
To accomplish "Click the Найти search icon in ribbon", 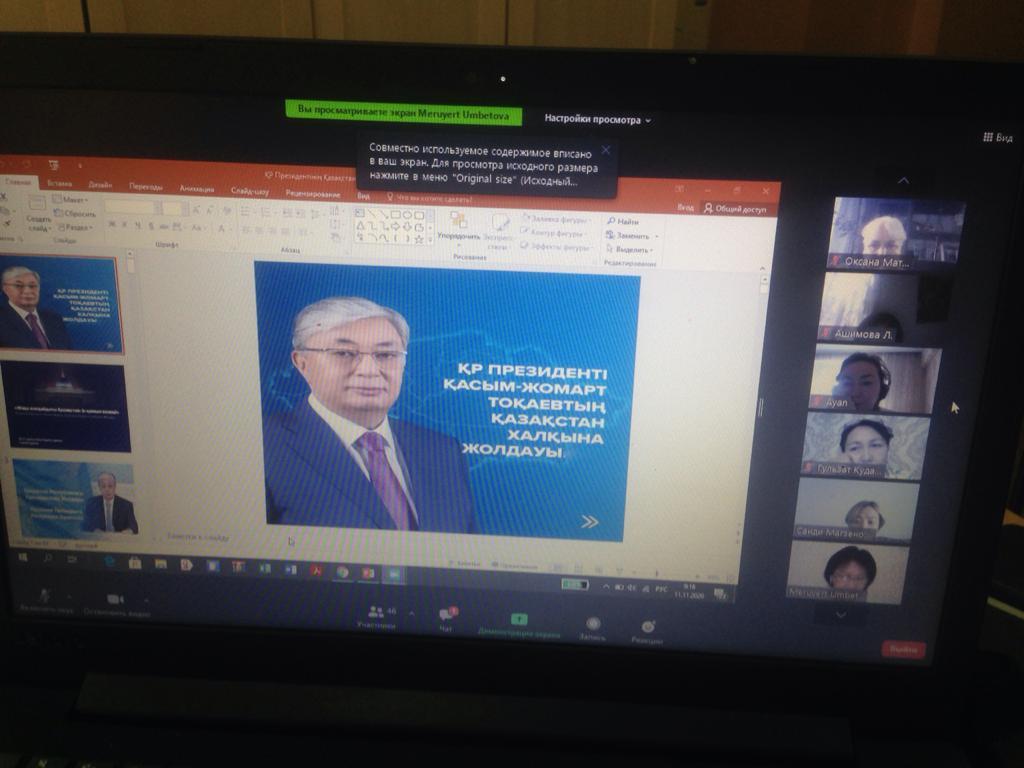I will tap(611, 221).
